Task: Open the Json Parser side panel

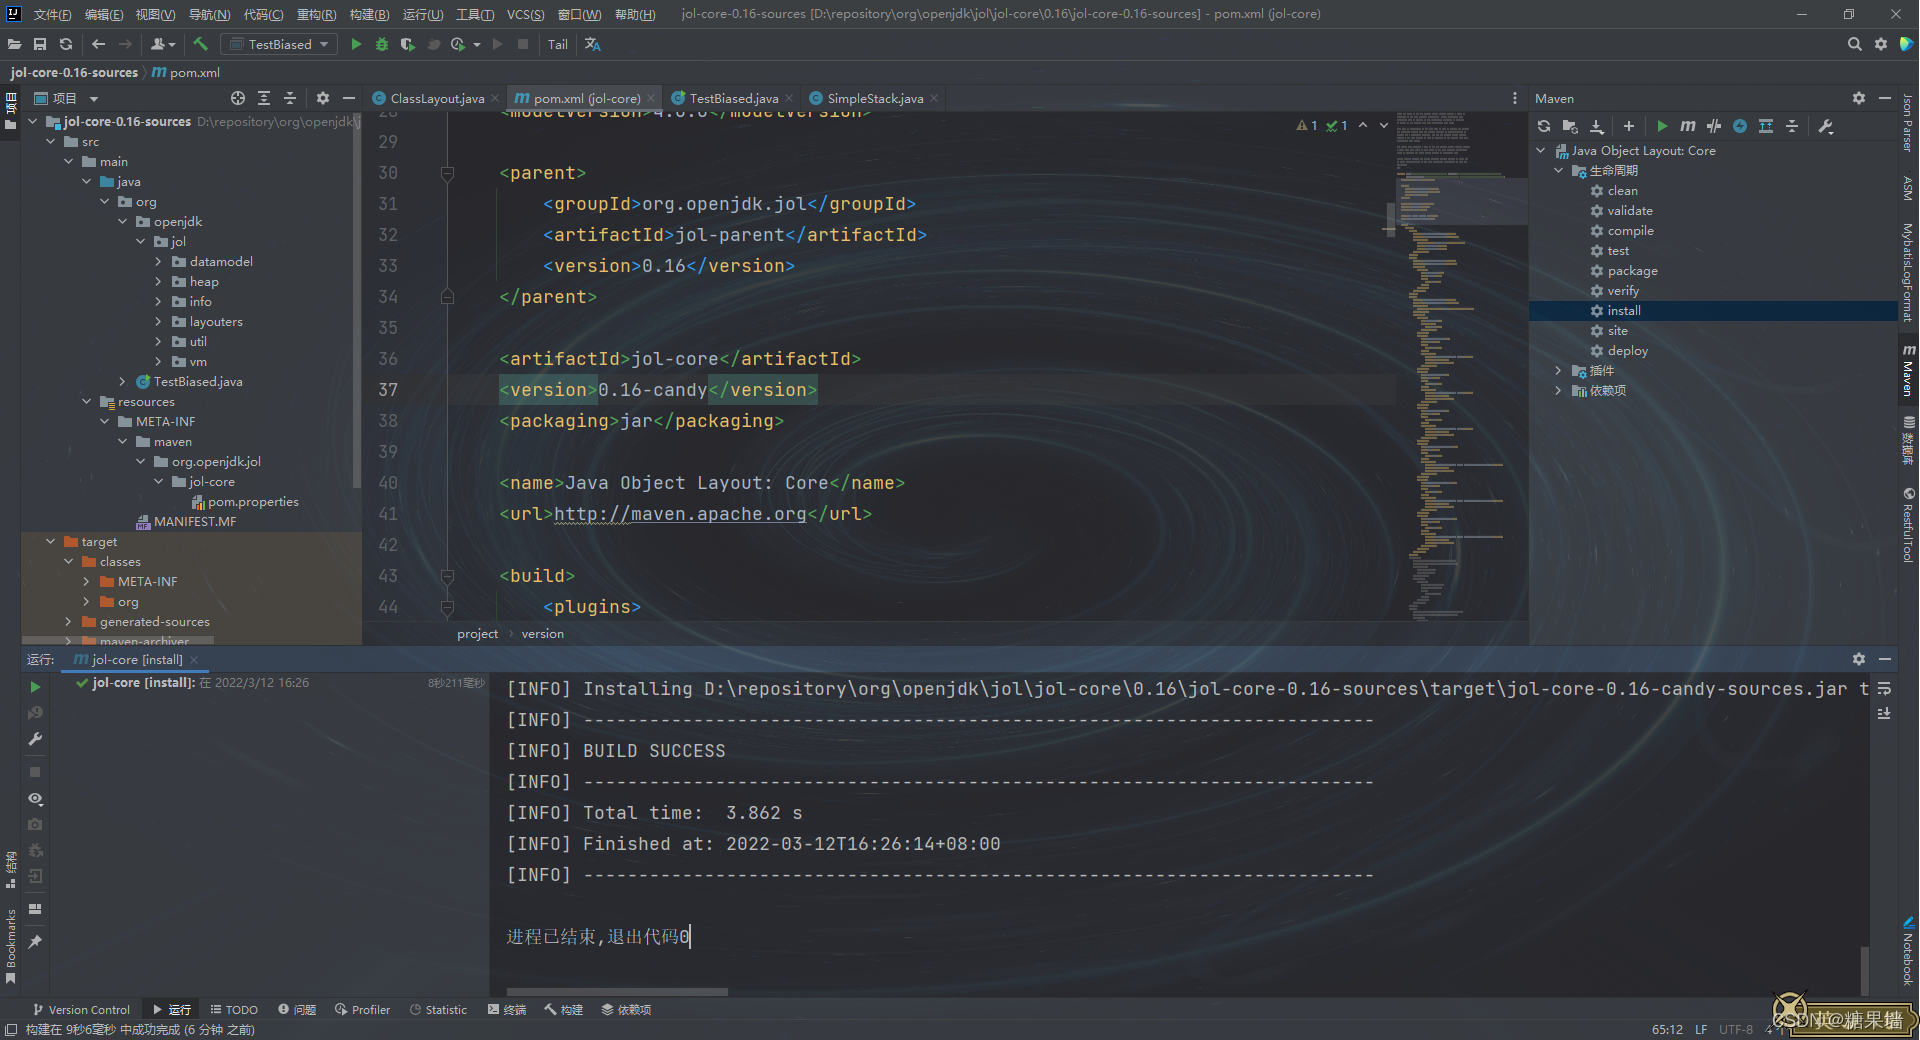Action: coord(1908,123)
